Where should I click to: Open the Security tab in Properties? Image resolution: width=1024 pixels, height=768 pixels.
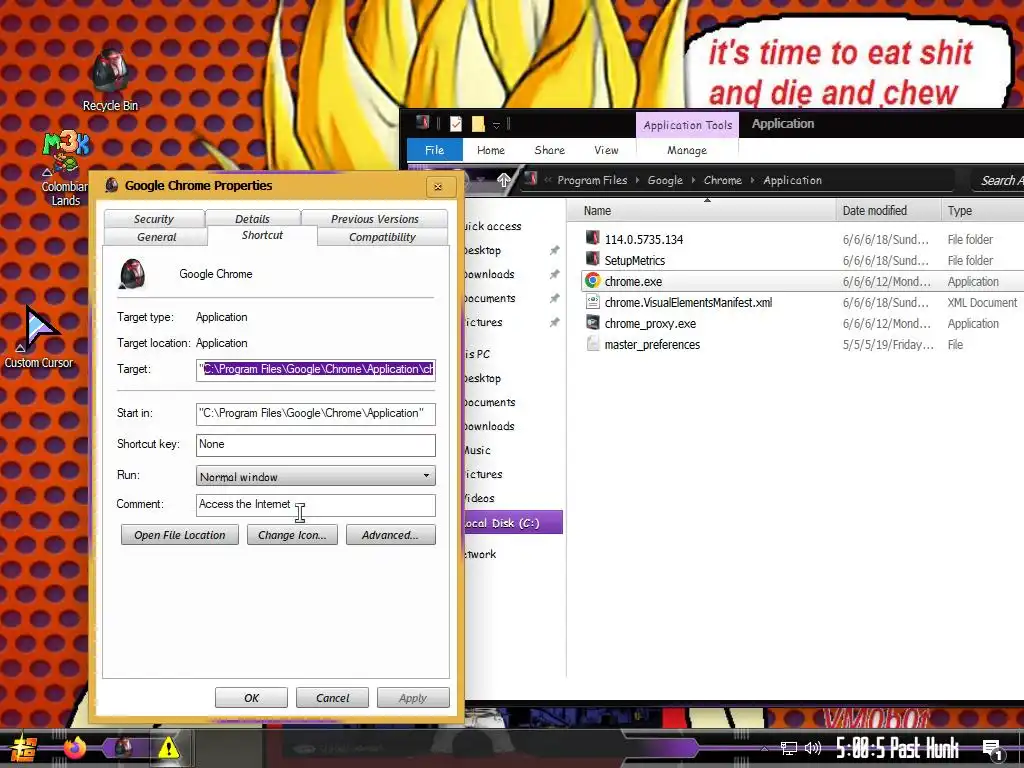154,219
